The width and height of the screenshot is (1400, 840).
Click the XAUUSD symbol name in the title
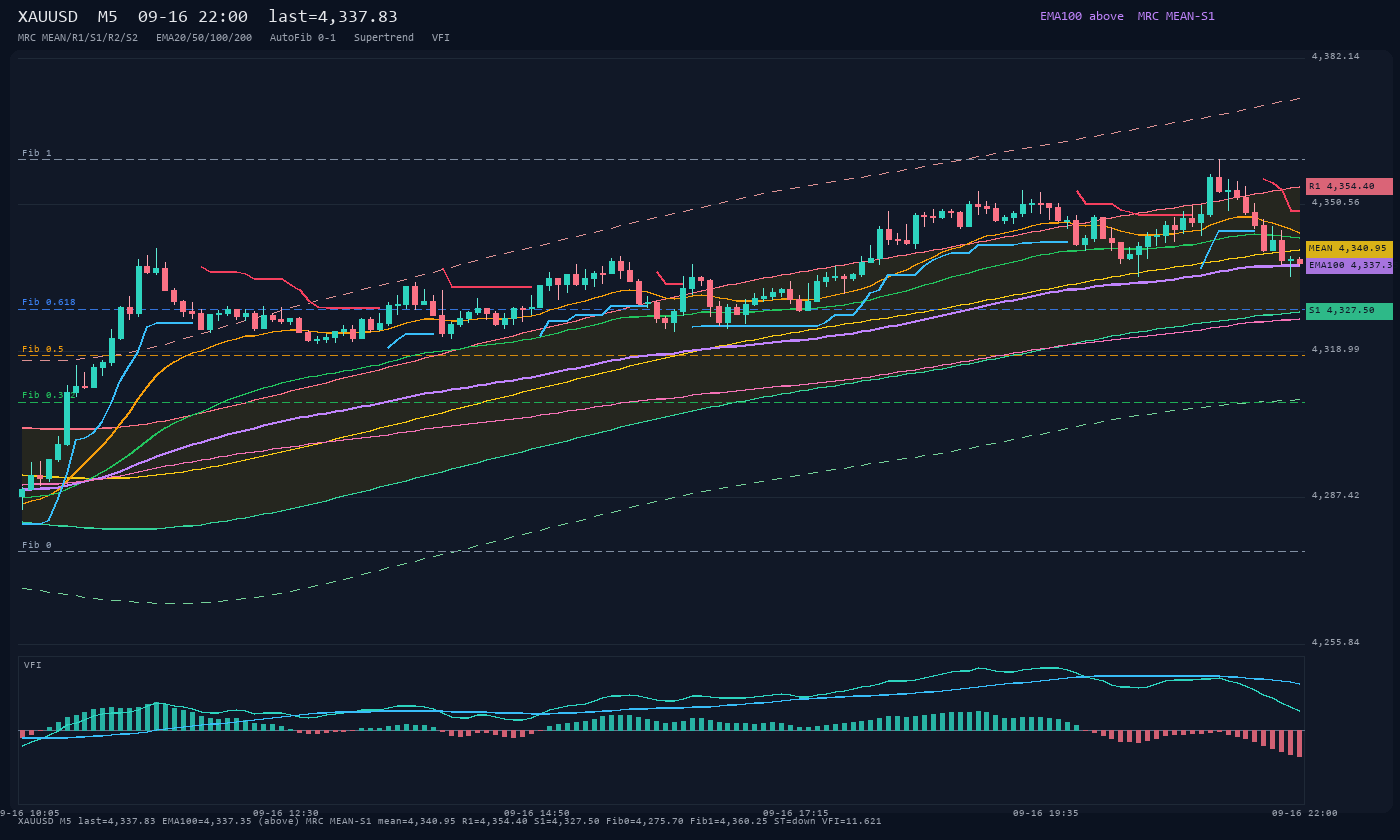click(48, 17)
